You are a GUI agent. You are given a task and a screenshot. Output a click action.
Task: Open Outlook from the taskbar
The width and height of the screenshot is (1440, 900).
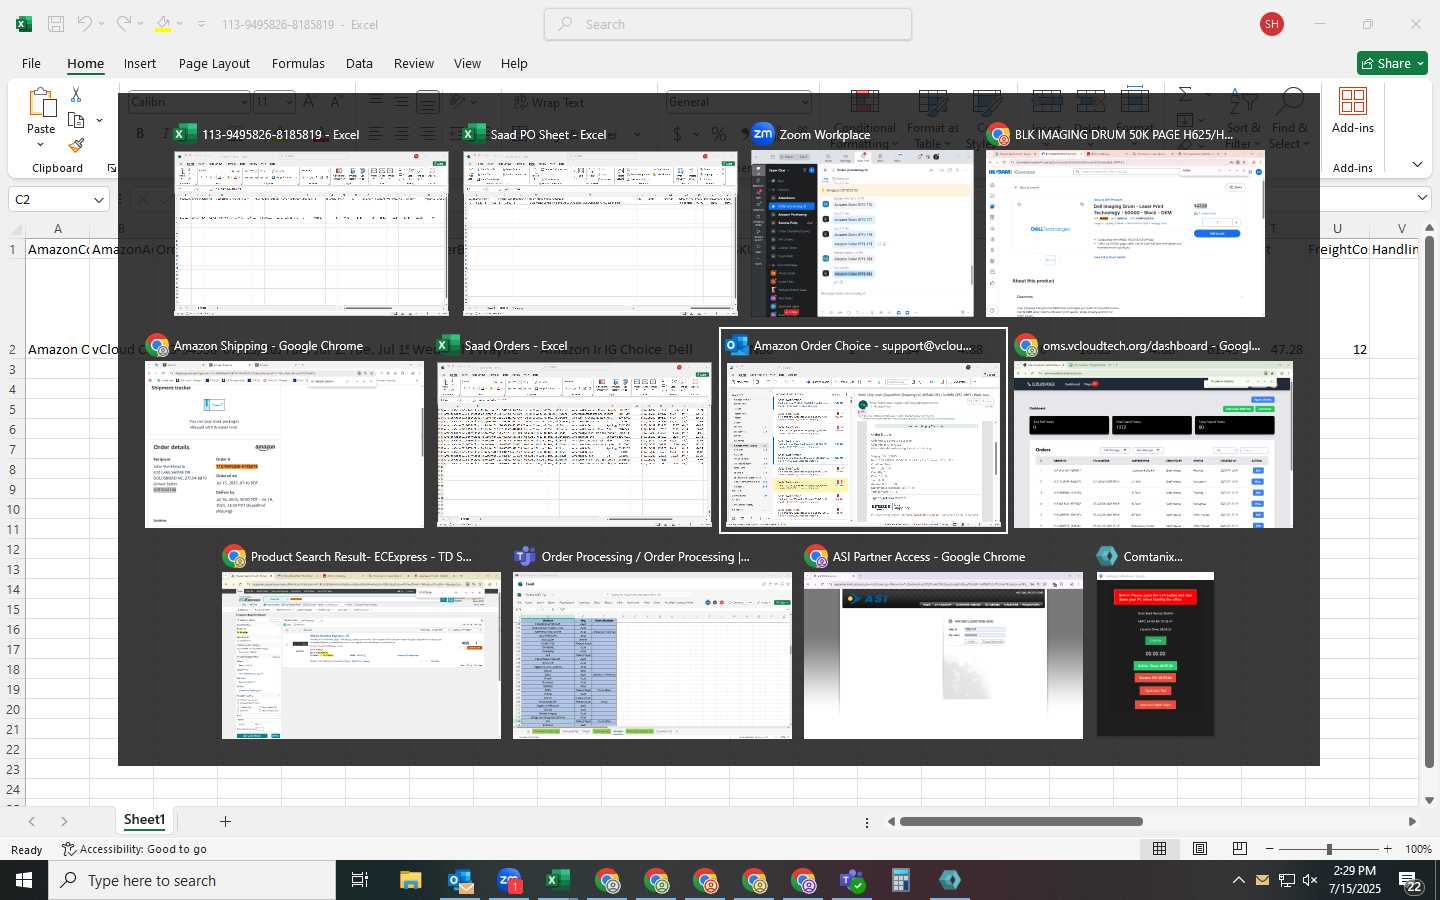tap(460, 880)
